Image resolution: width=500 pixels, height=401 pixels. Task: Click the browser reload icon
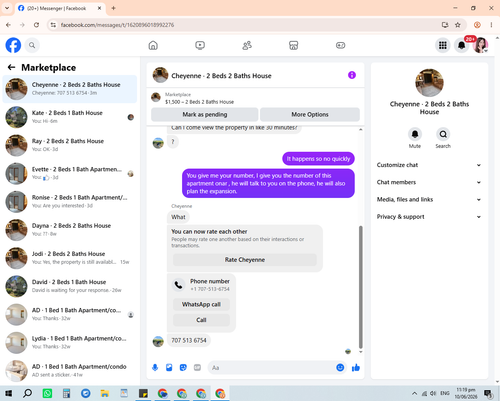36,25
